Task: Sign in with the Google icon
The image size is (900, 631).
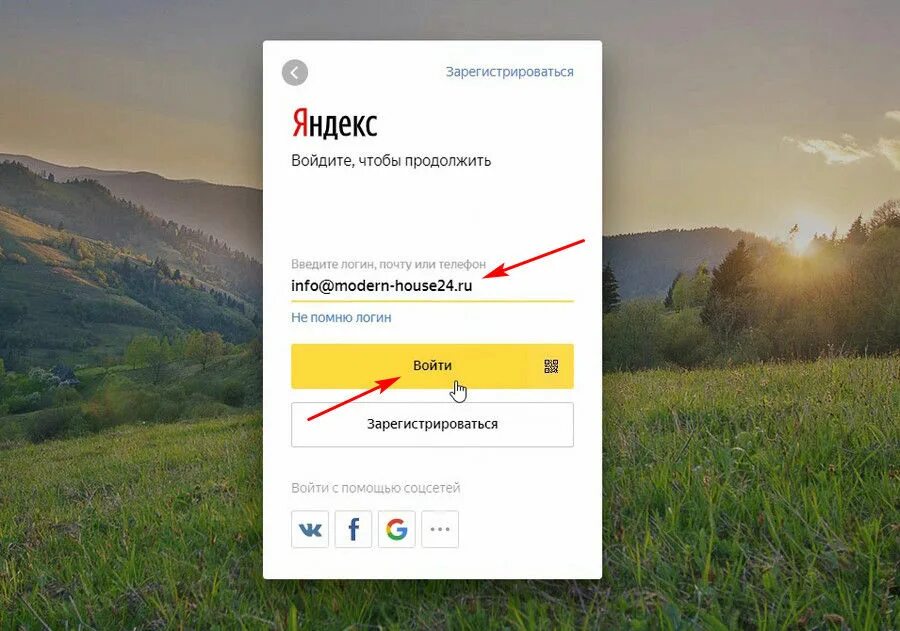Action: [x=397, y=529]
